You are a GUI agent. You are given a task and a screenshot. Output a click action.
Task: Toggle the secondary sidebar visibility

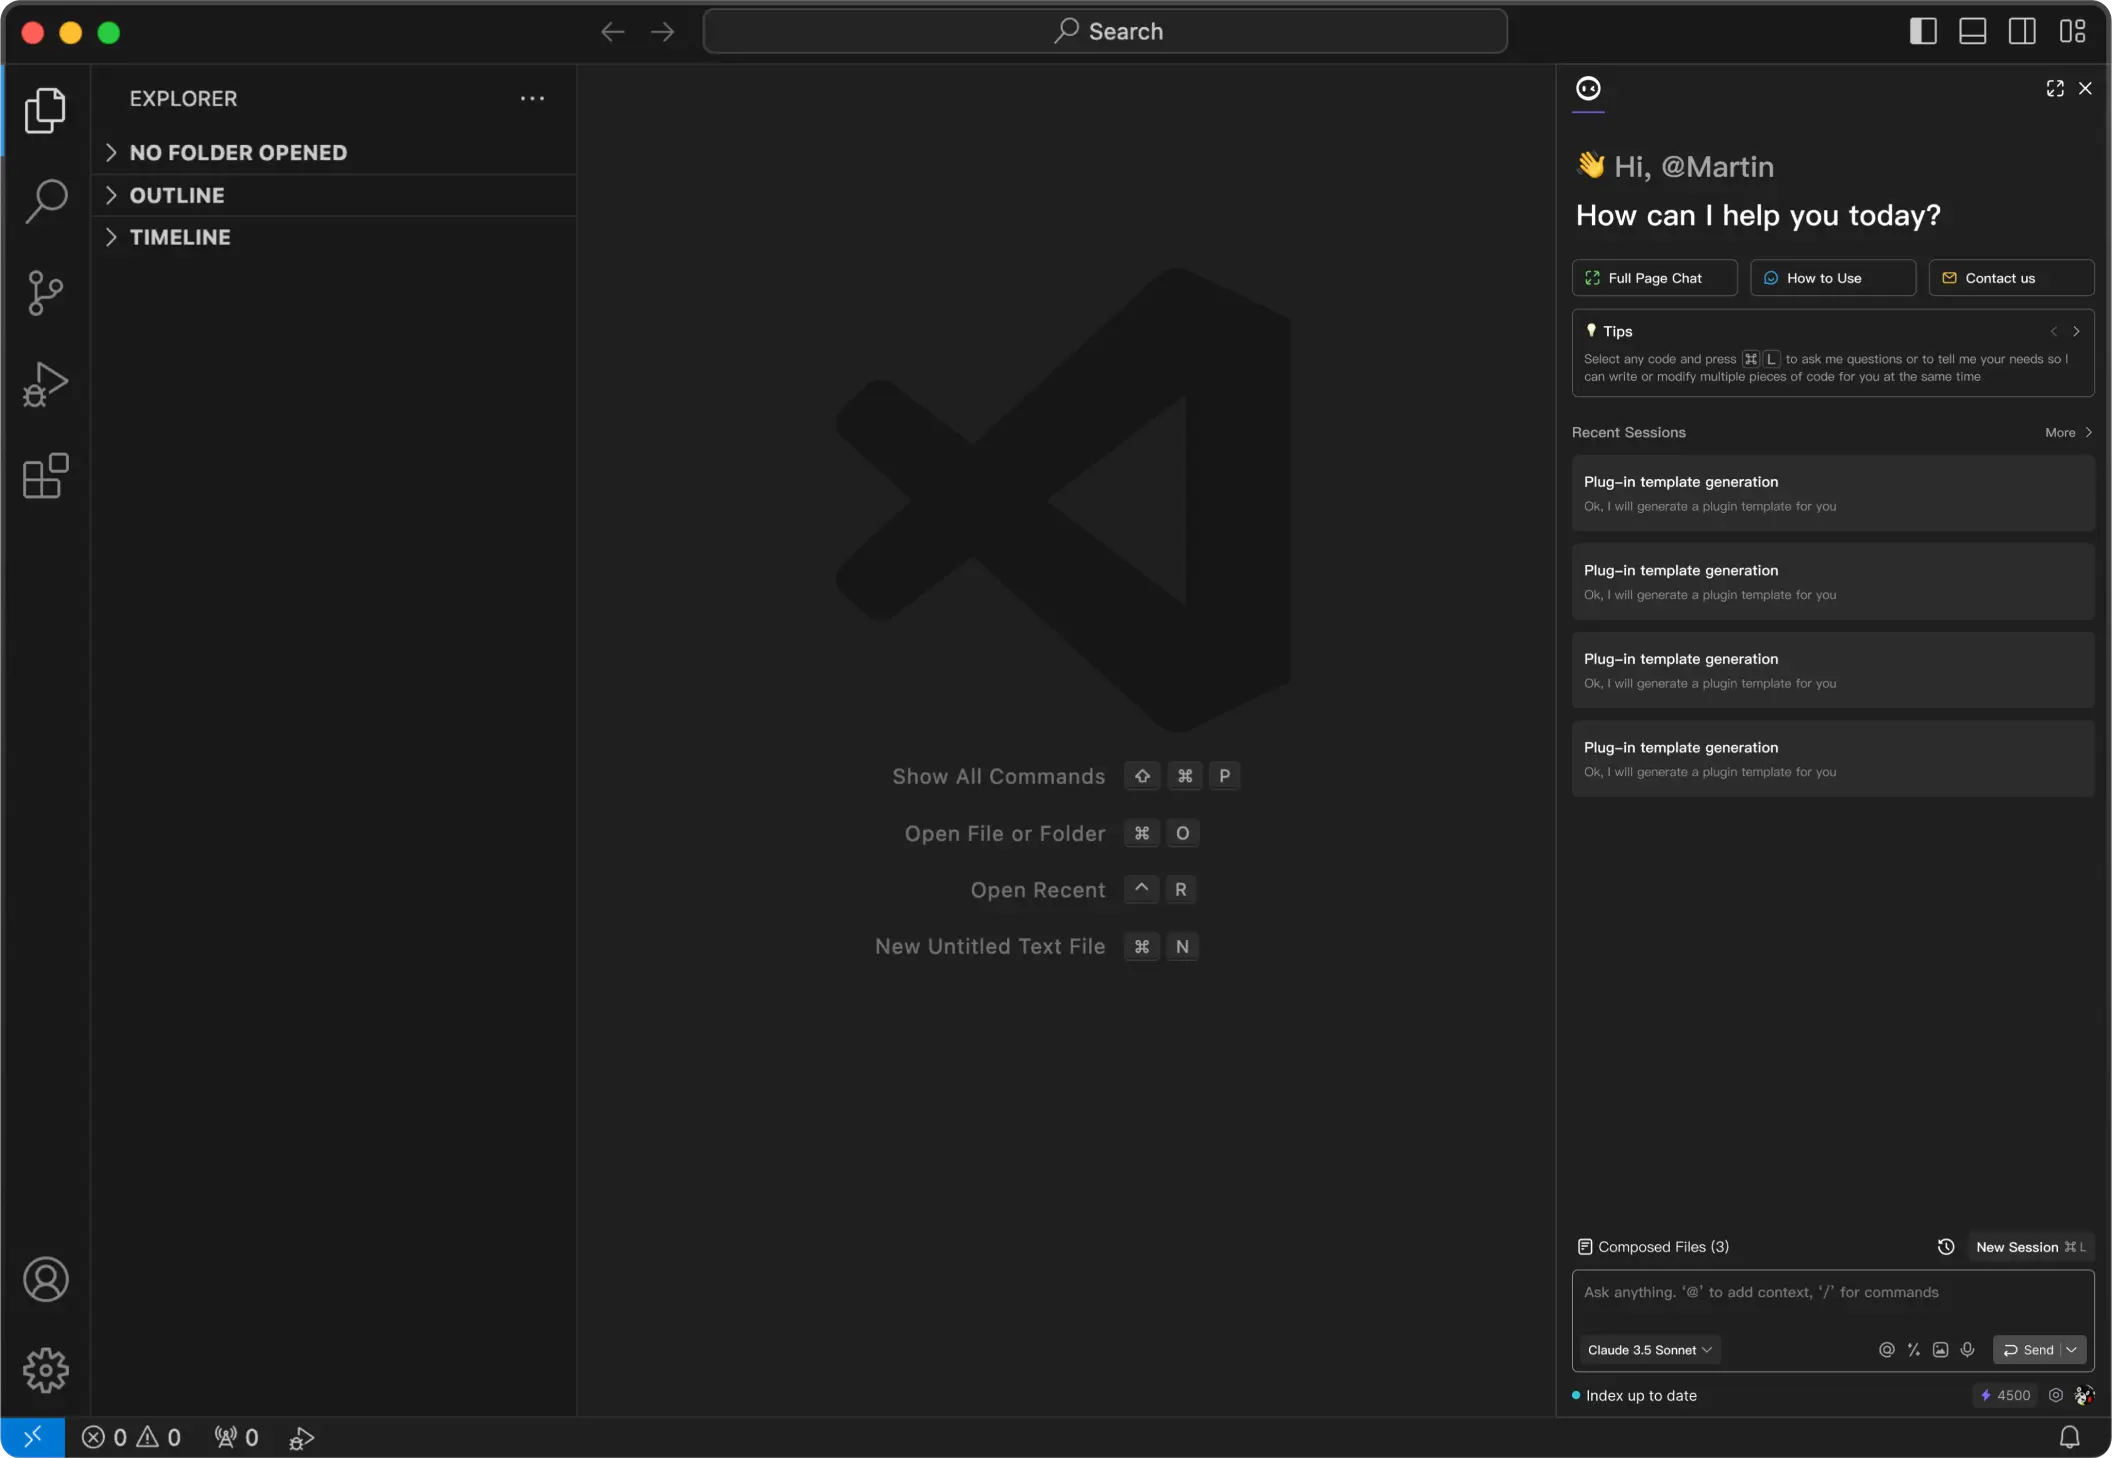coord(2021,31)
